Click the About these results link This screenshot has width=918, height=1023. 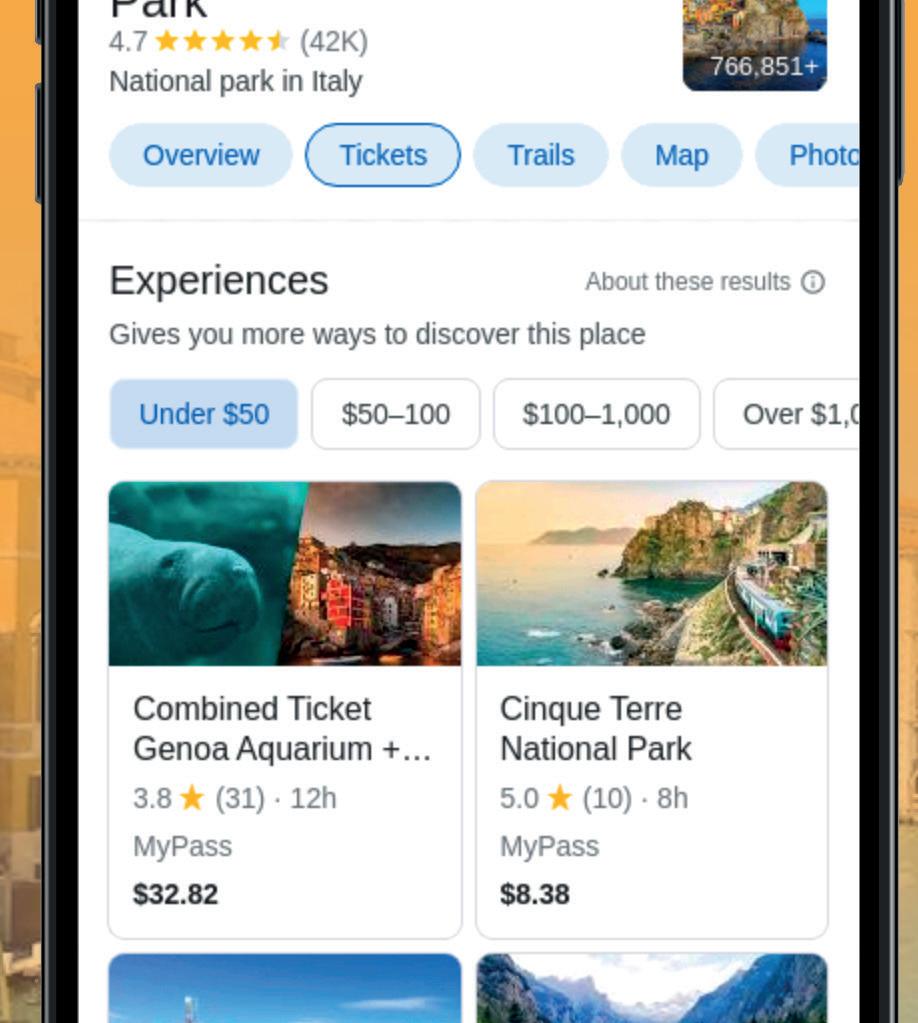687,282
